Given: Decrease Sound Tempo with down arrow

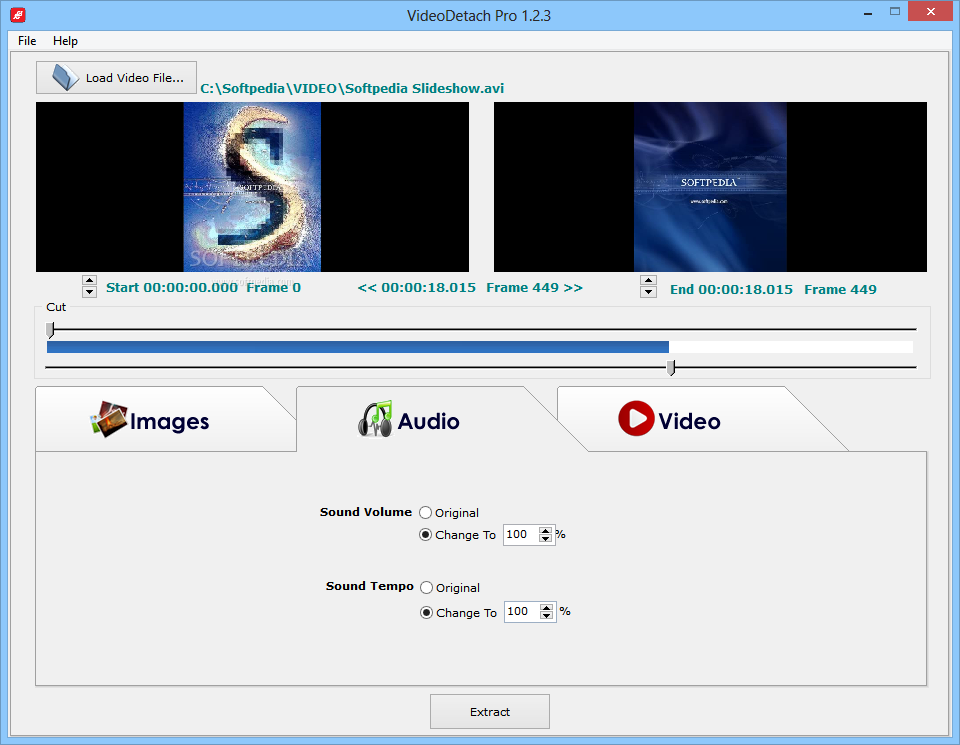Looking at the screenshot, I should (x=547, y=616).
